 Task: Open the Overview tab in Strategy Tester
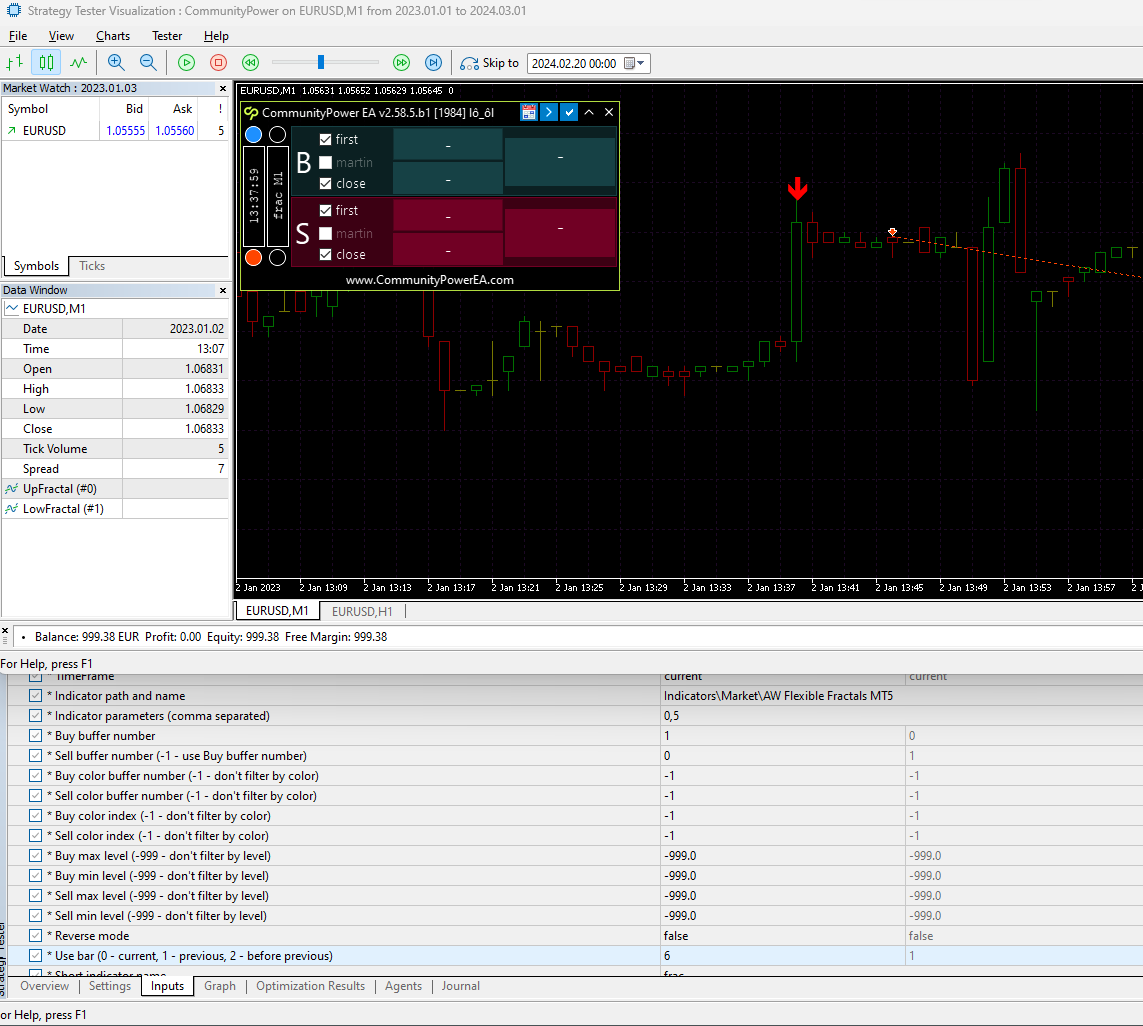44,986
